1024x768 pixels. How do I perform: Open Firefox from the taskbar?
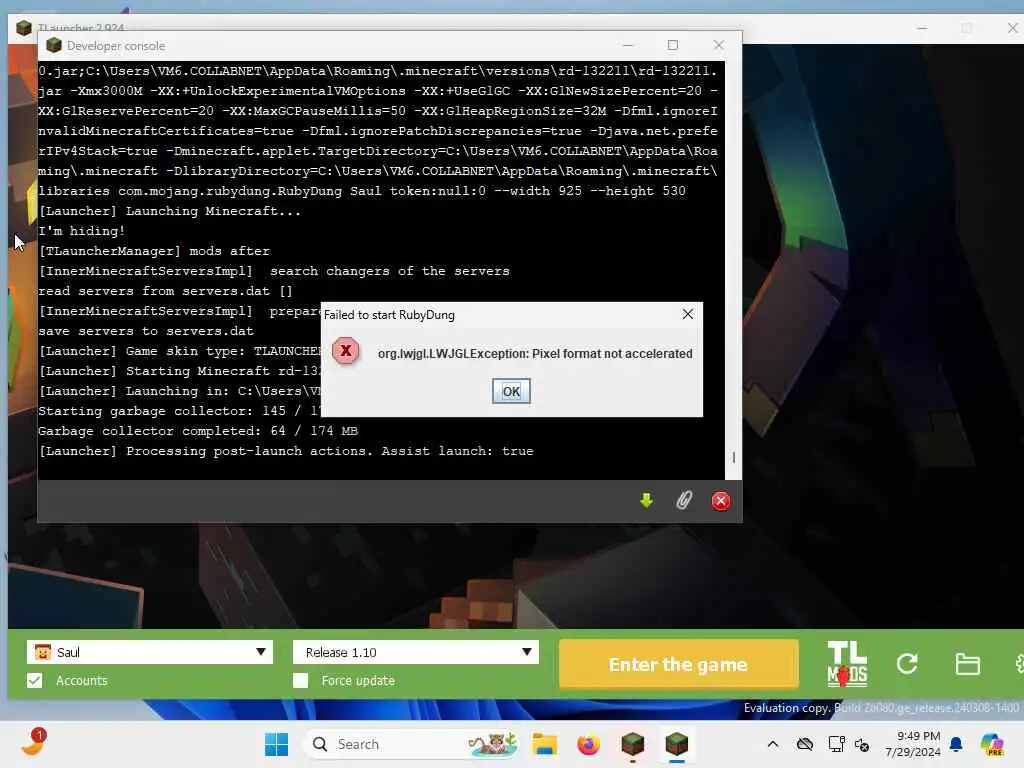[588, 744]
